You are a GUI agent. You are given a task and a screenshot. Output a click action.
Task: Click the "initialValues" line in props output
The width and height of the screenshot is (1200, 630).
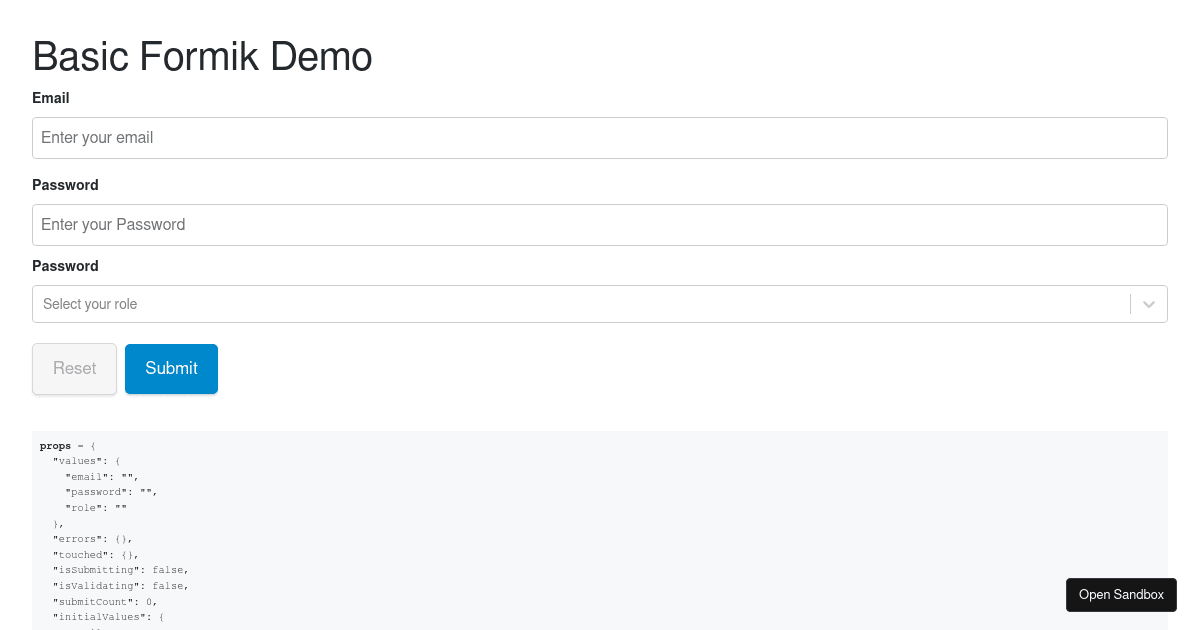pos(102,617)
